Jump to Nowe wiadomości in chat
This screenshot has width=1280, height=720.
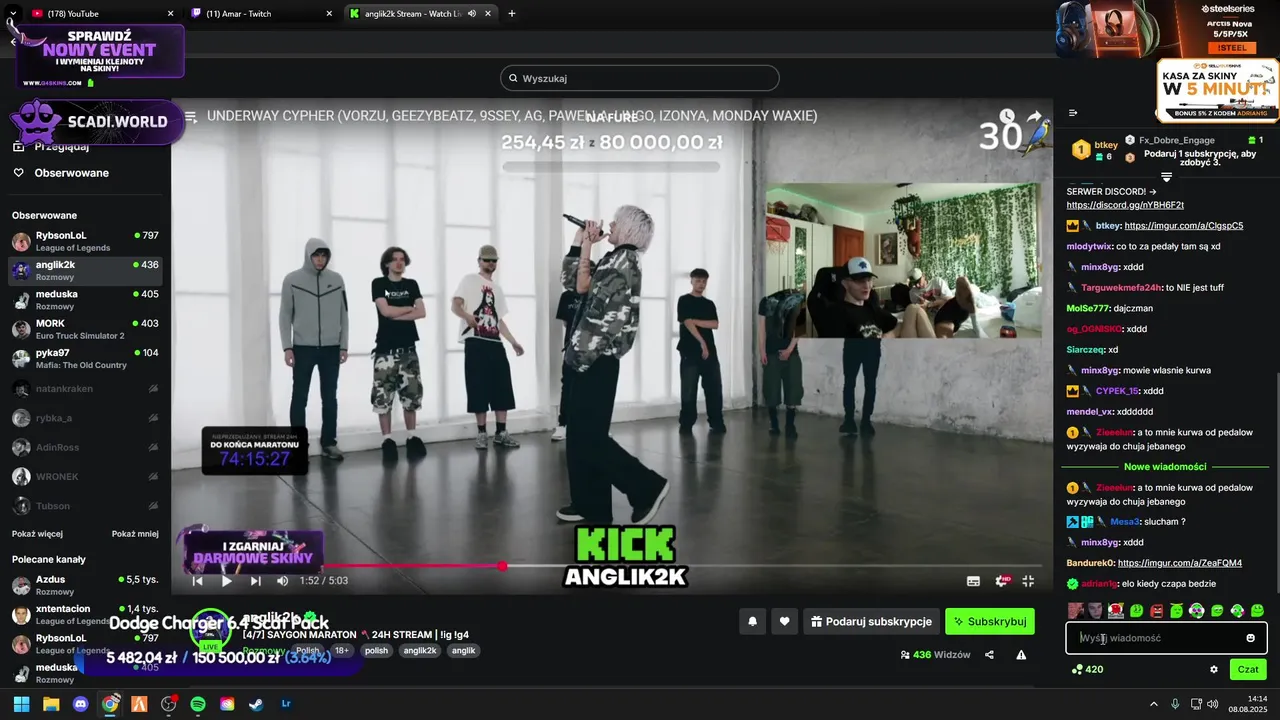(1165, 467)
